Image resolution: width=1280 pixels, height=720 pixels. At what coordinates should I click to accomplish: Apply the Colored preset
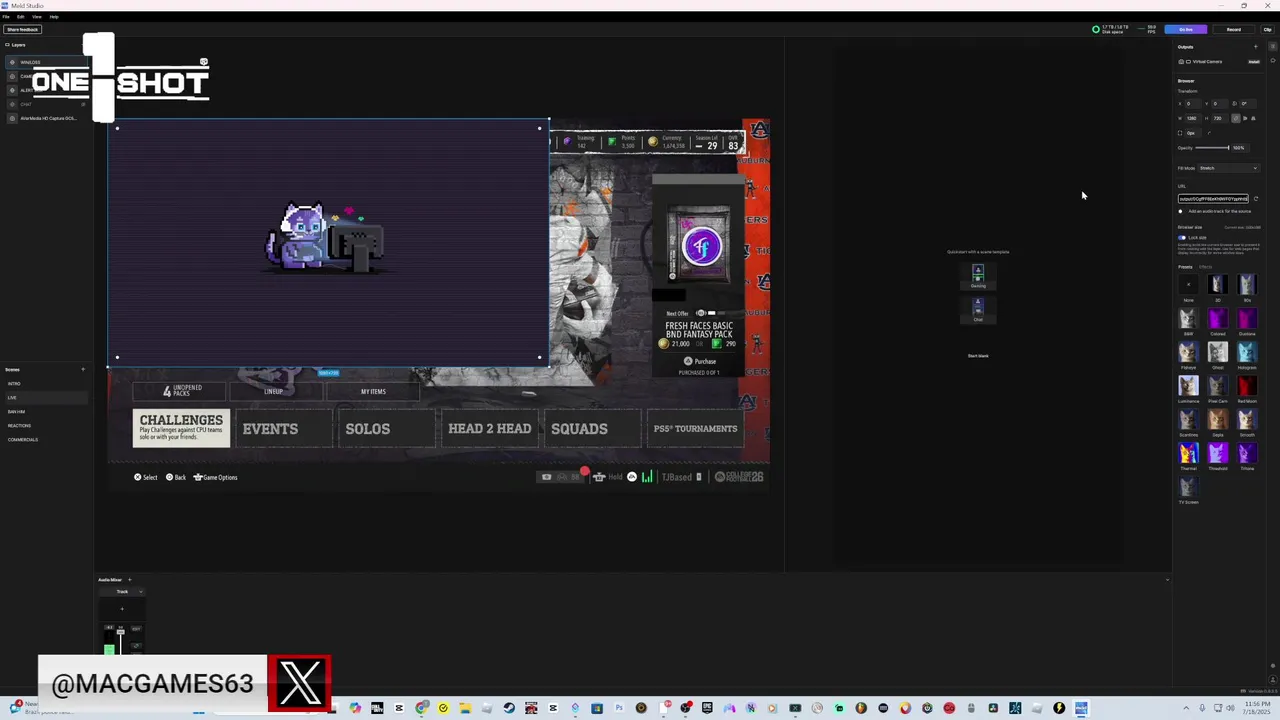point(1217,319)
